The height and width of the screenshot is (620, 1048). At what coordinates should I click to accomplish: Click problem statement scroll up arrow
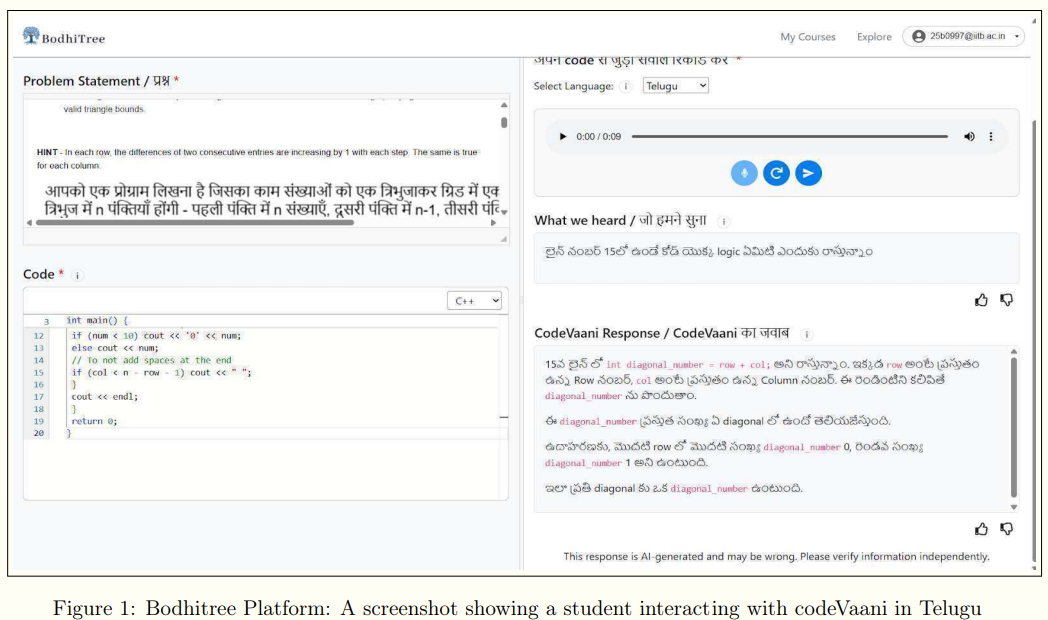click(x=504, y=105)
